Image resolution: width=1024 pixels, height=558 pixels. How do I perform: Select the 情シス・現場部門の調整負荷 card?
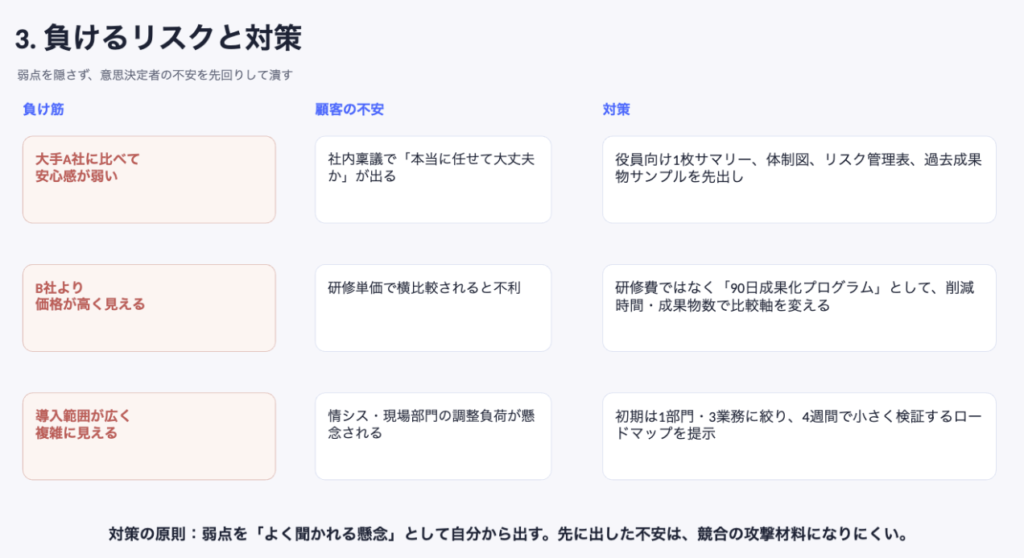click(432, 435)
